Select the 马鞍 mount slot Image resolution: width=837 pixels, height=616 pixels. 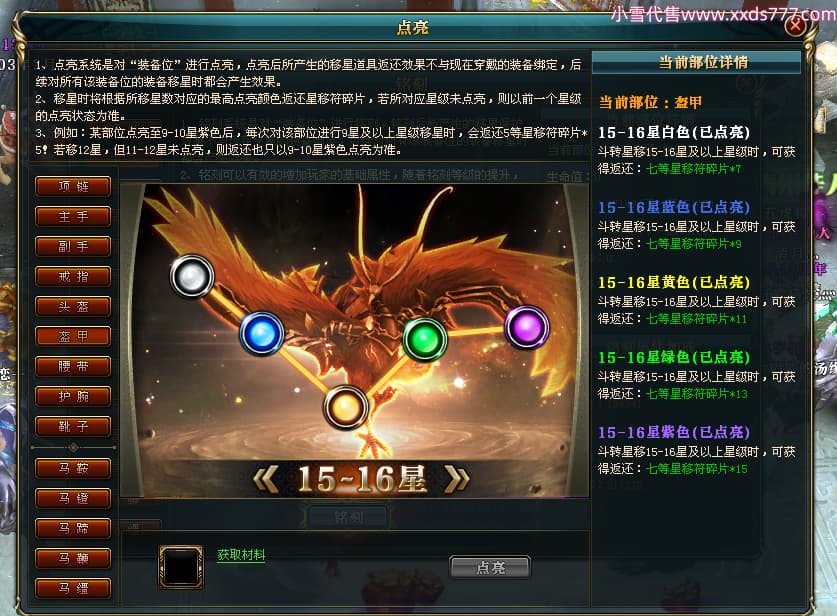click(73, 468)
